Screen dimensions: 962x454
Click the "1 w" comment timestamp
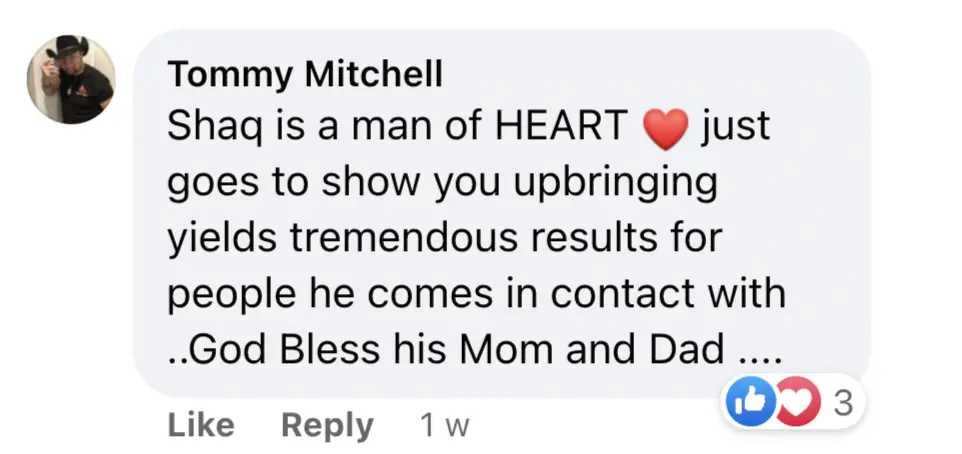444,426
